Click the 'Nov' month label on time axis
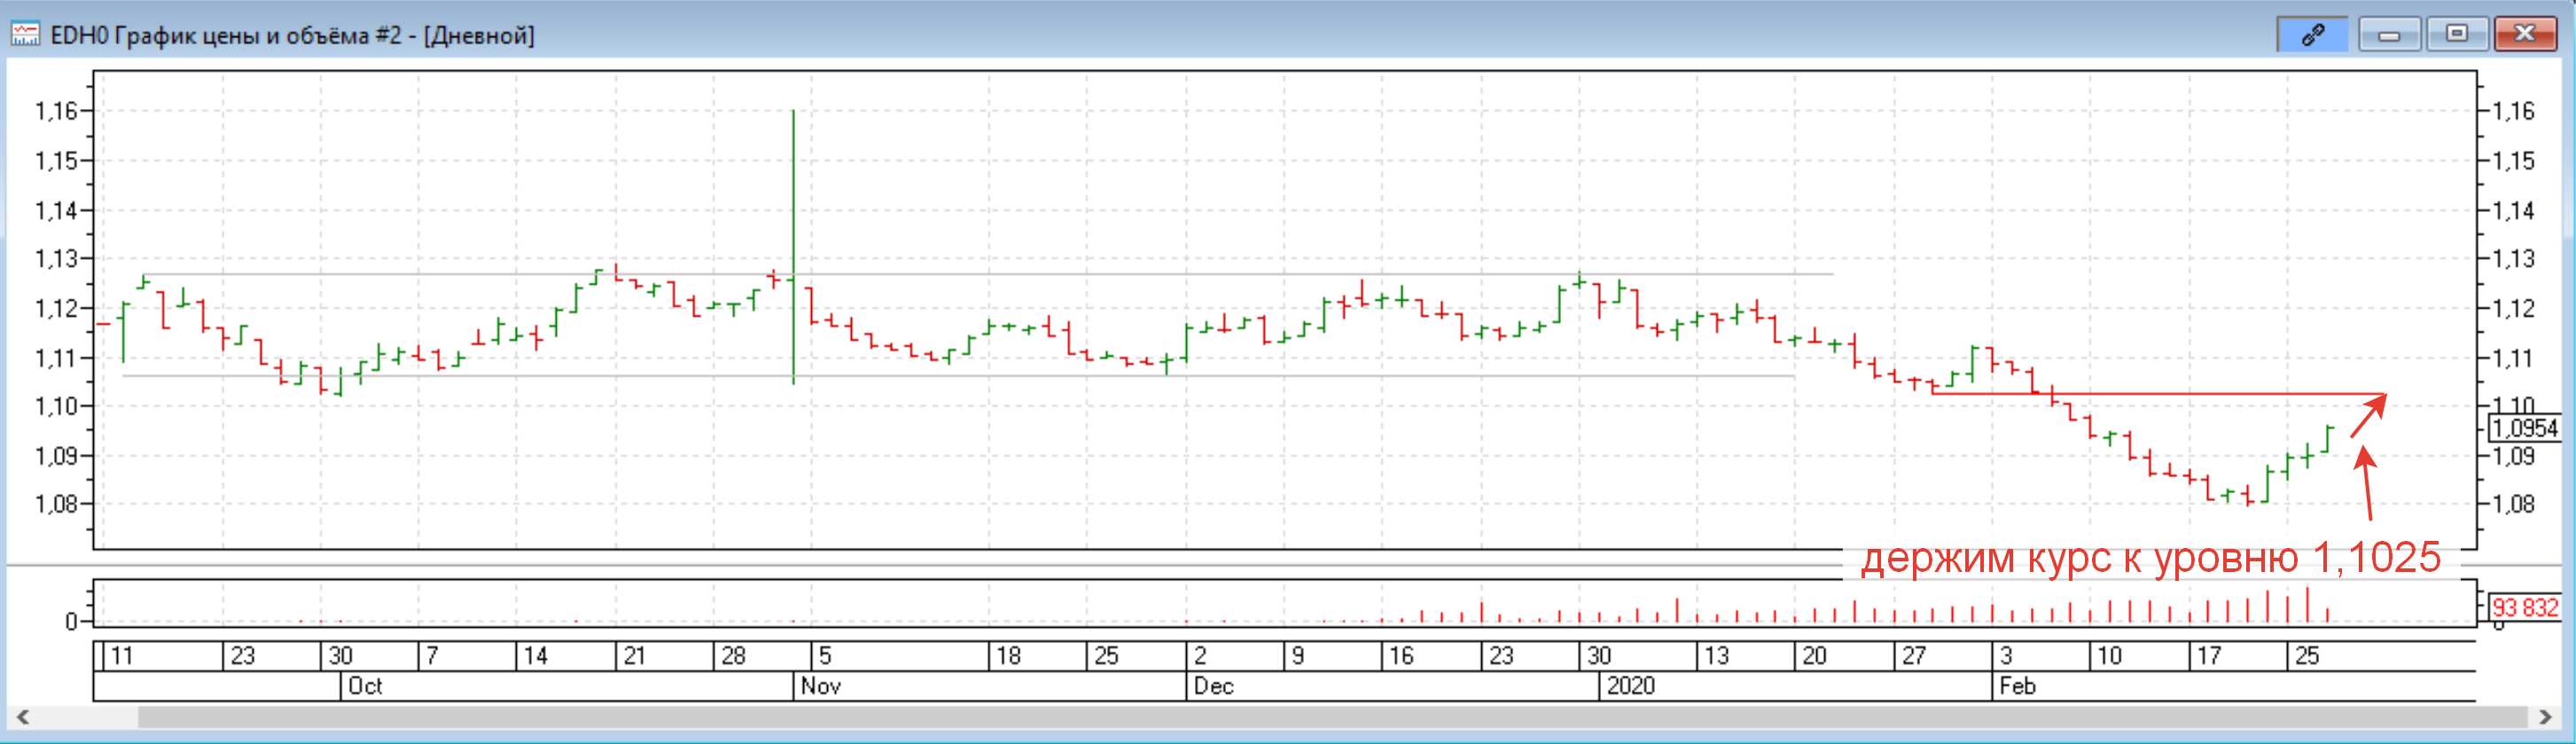 [821, 686]
